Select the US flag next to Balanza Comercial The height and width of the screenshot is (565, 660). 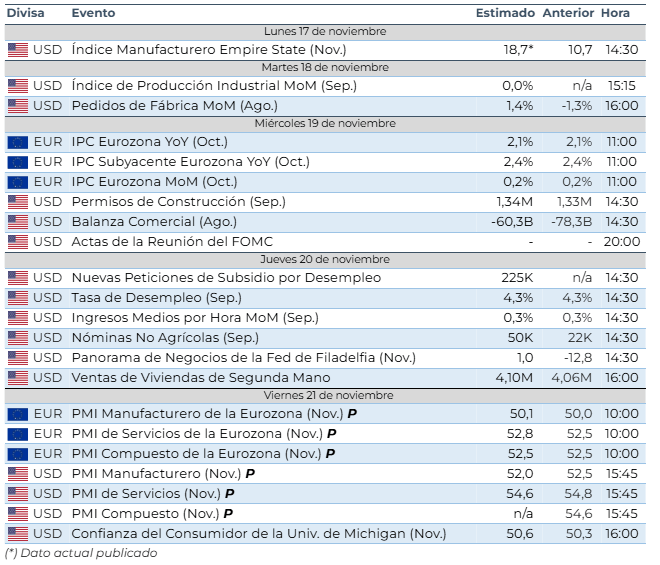(x=18, y=221)
